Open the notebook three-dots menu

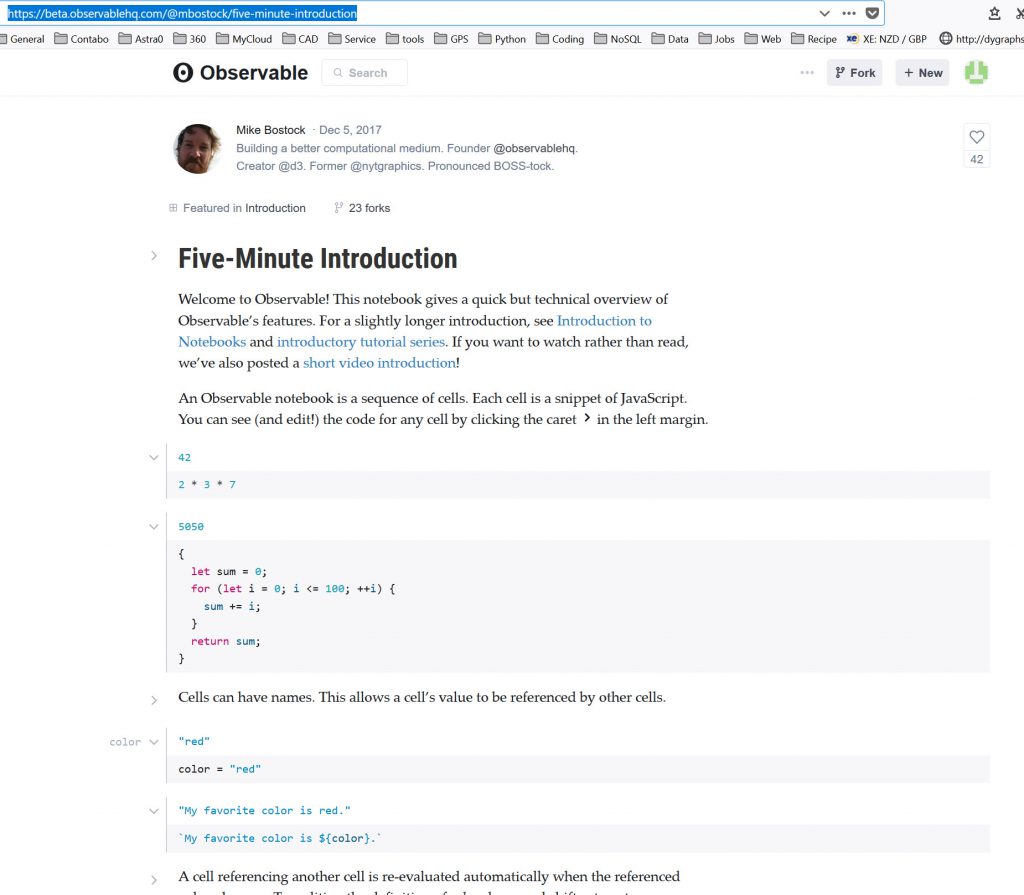coord(807,73)
